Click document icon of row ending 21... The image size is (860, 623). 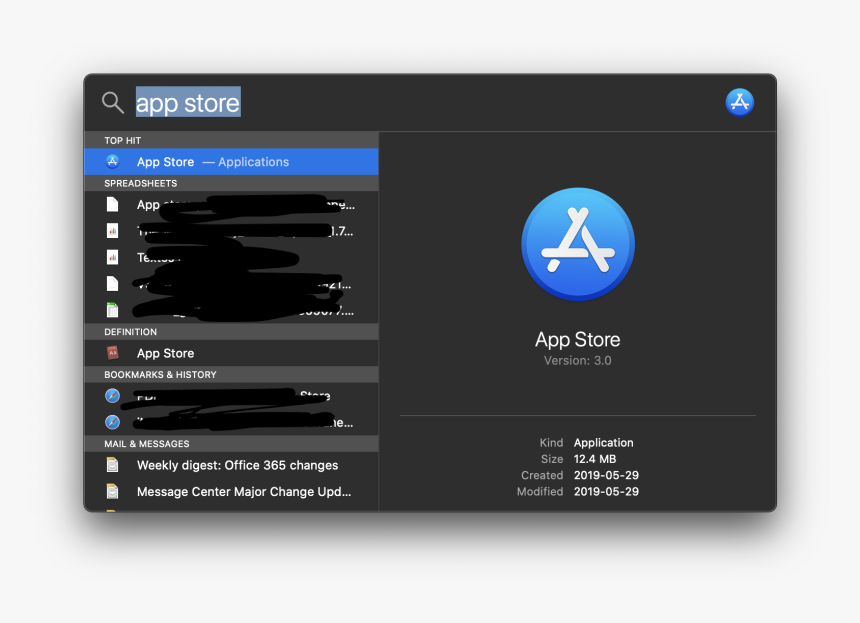point(112,284)
